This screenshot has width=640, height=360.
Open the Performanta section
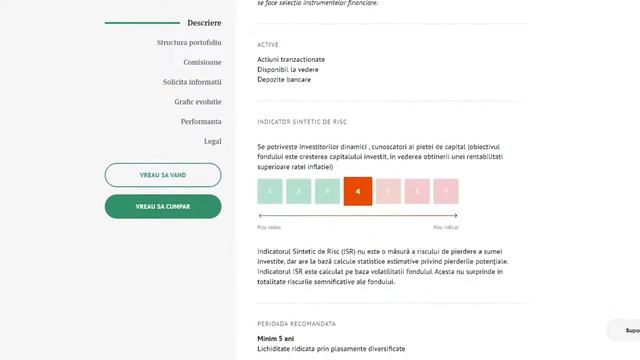[201, 122]
